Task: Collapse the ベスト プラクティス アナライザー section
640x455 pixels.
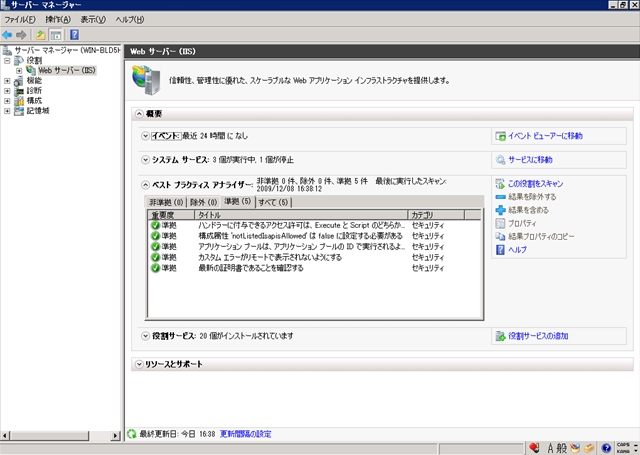Action: [x=145, y=185]
